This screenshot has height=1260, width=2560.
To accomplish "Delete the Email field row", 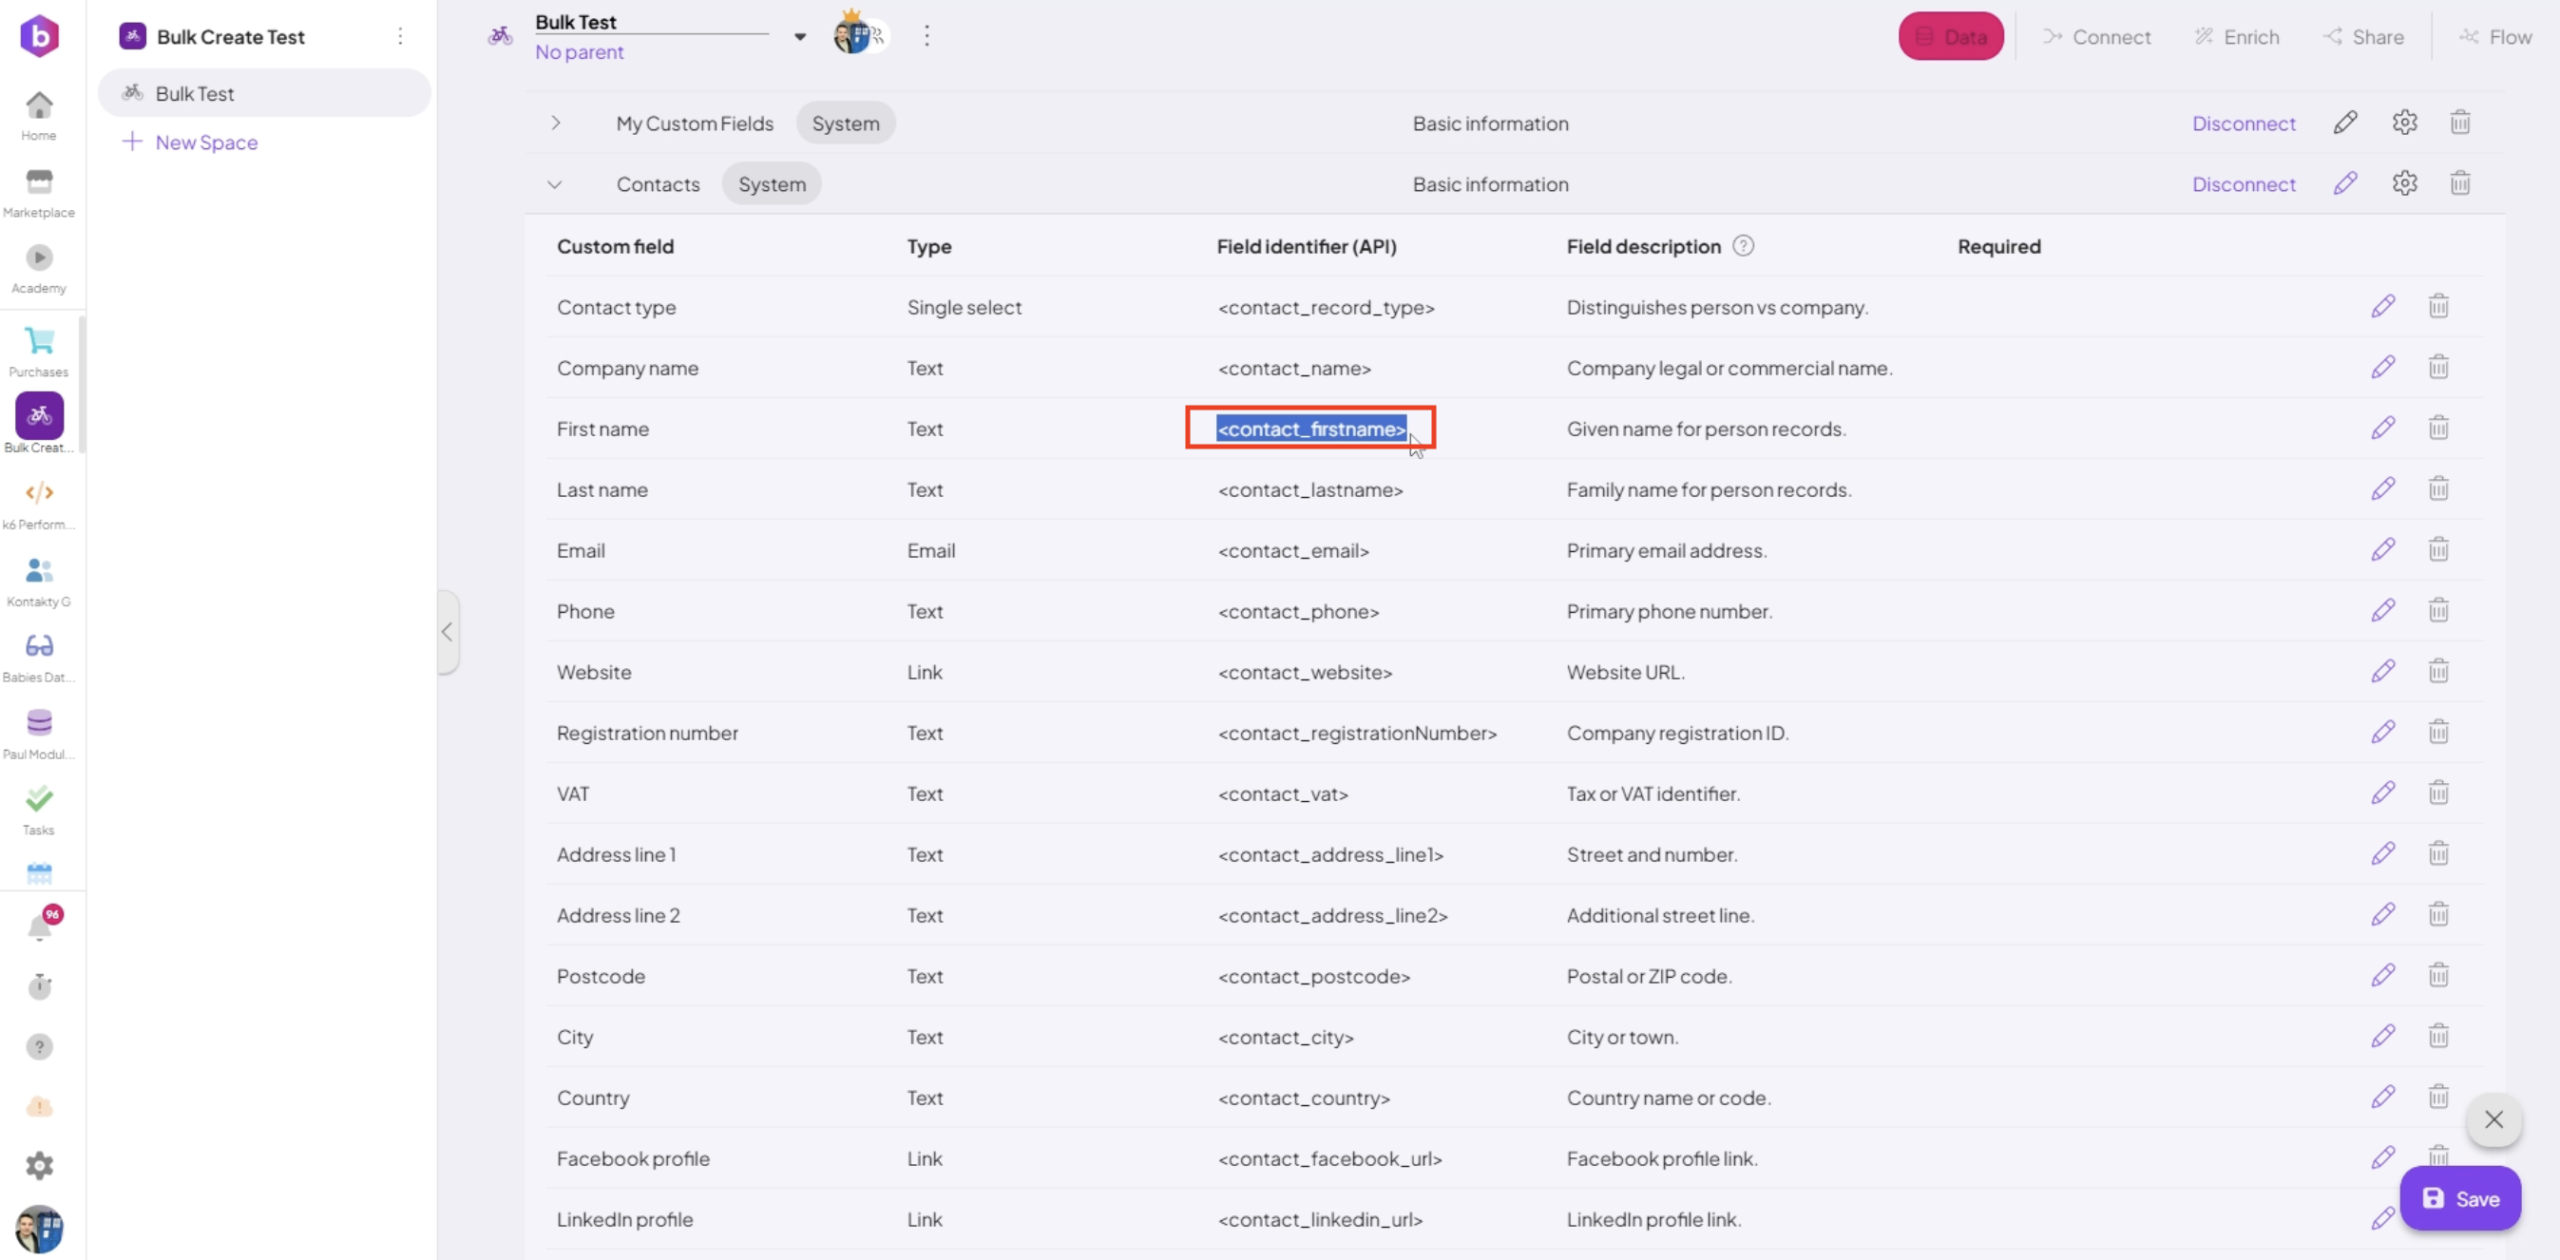I will [x=2438, y=550].
